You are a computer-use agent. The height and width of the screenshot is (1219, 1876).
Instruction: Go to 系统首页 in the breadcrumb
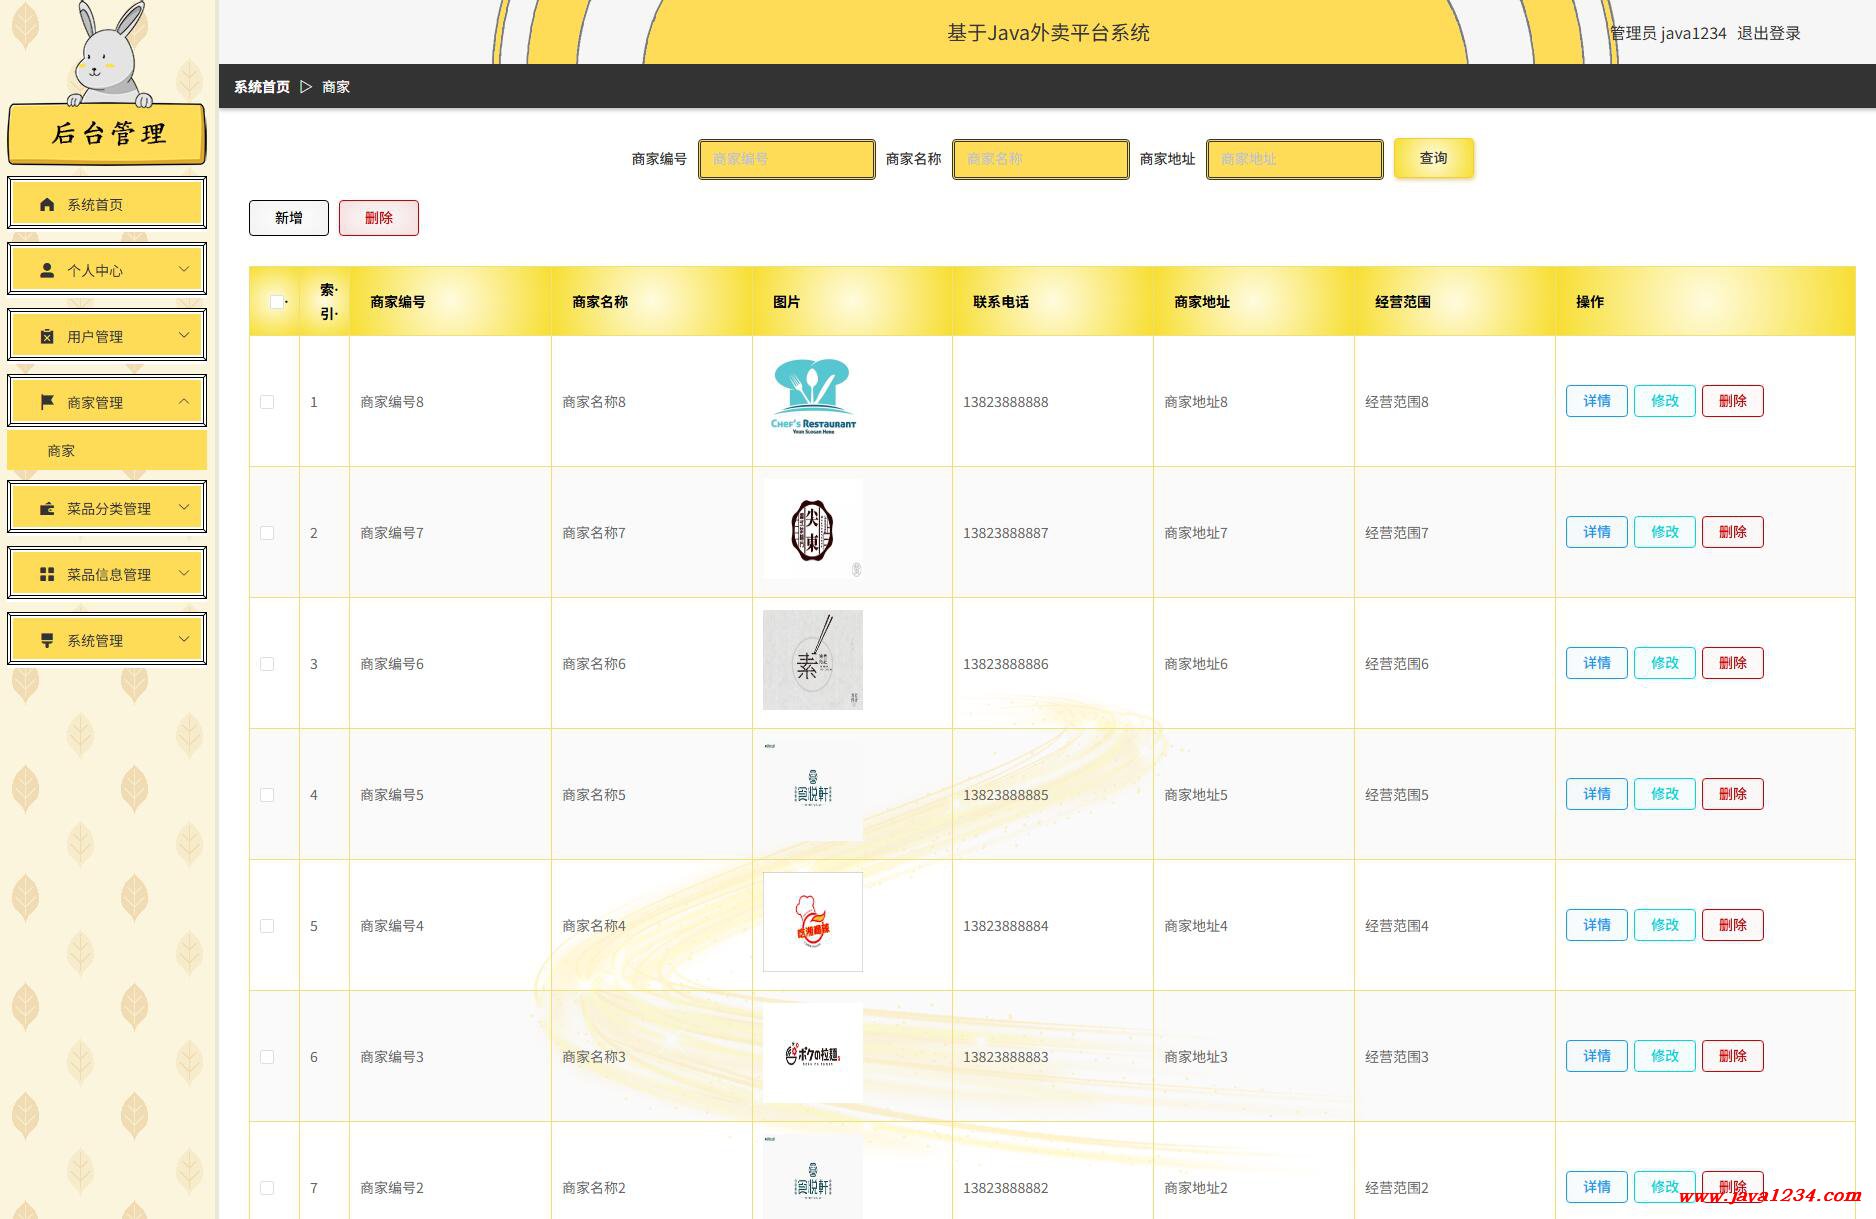pyautogui.click(x=262, y=87)
